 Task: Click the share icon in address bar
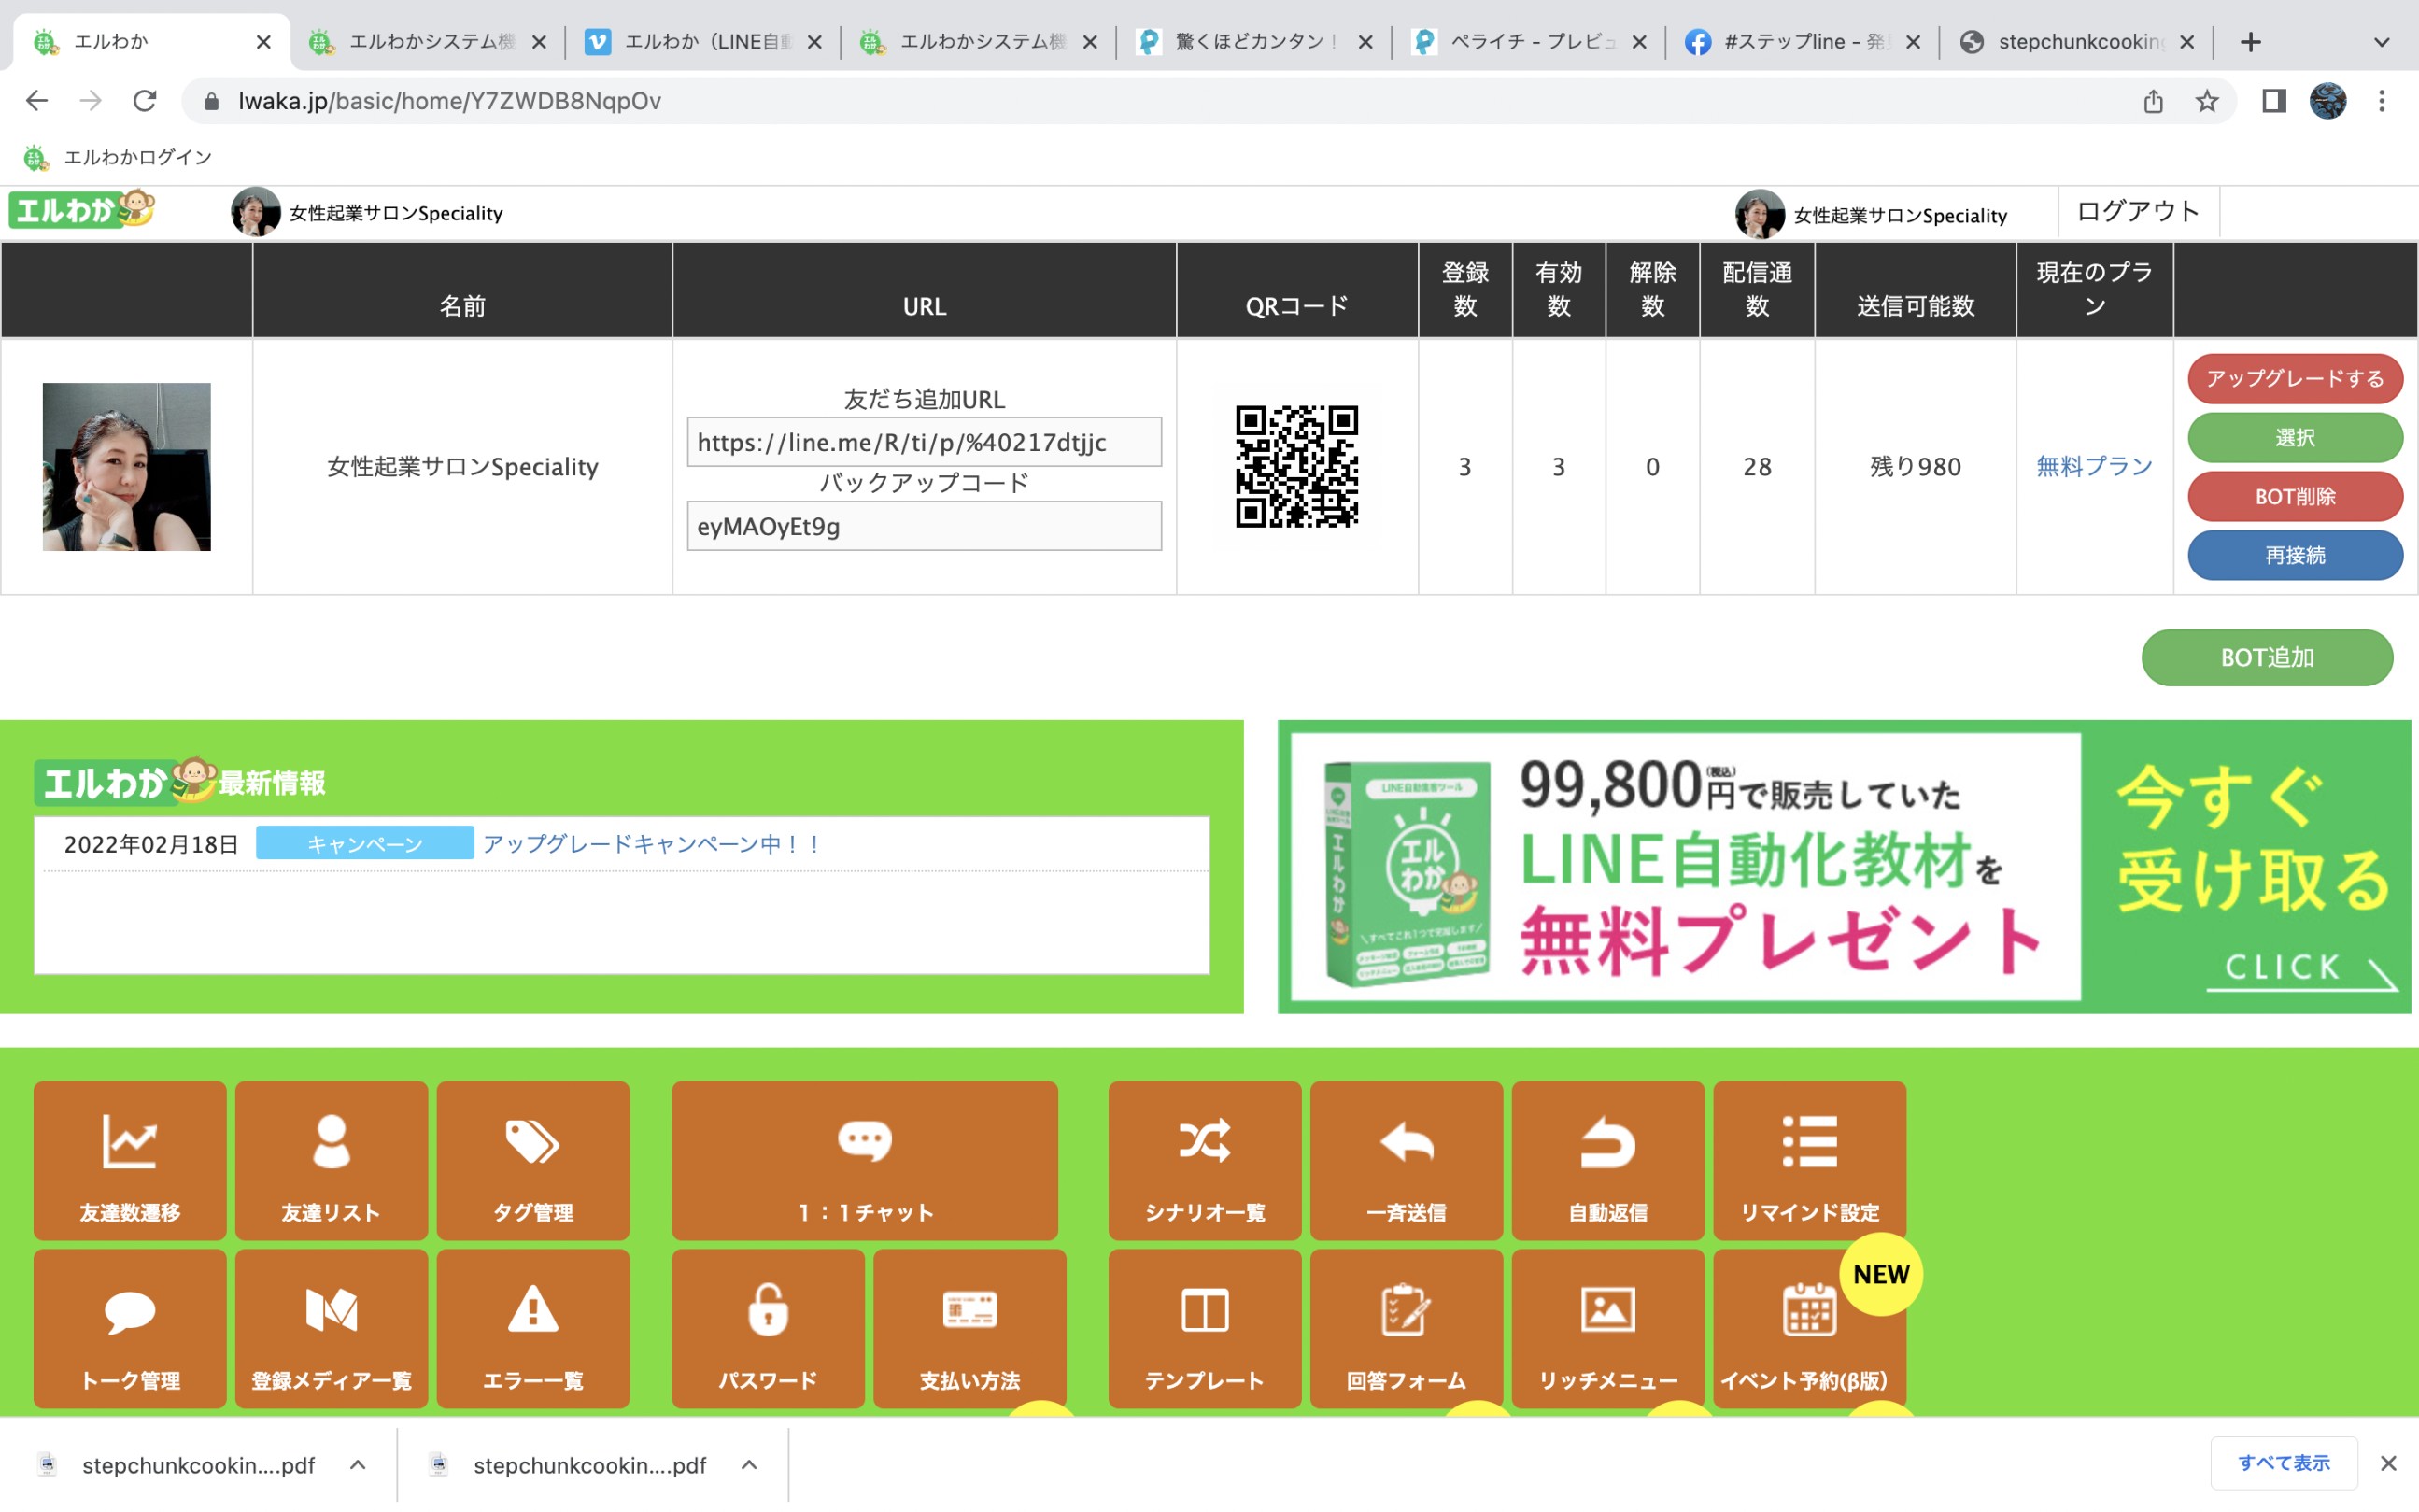tap(2153, 101)
